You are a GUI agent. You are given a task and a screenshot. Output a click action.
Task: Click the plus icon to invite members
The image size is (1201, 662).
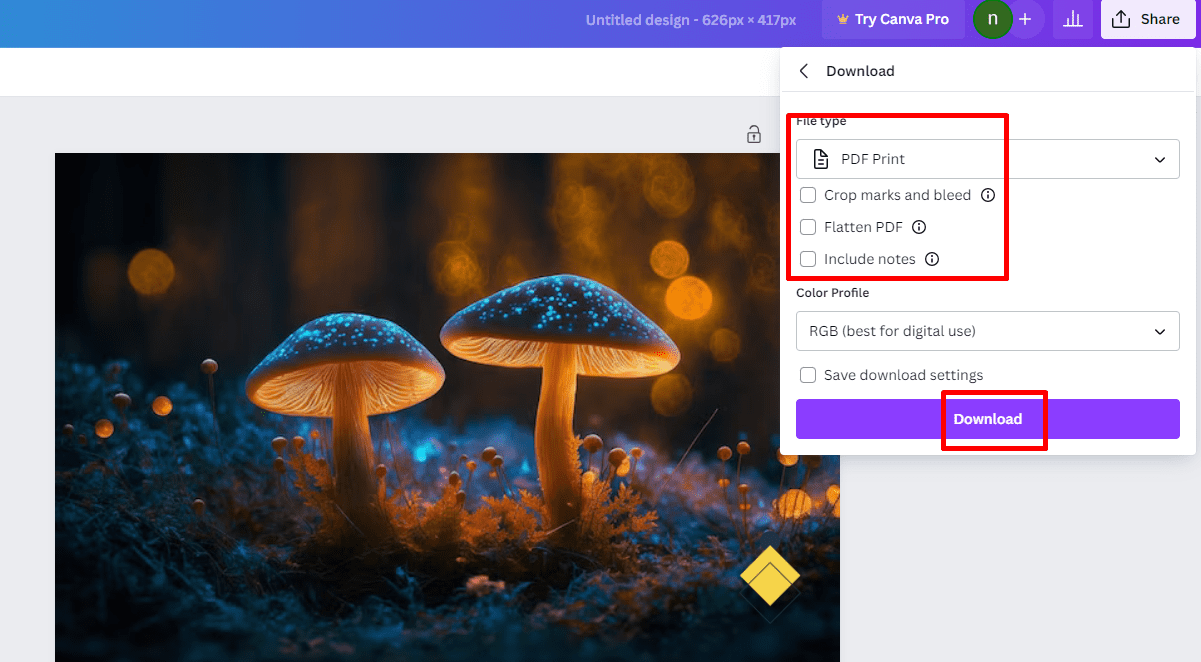point(1025,18)
